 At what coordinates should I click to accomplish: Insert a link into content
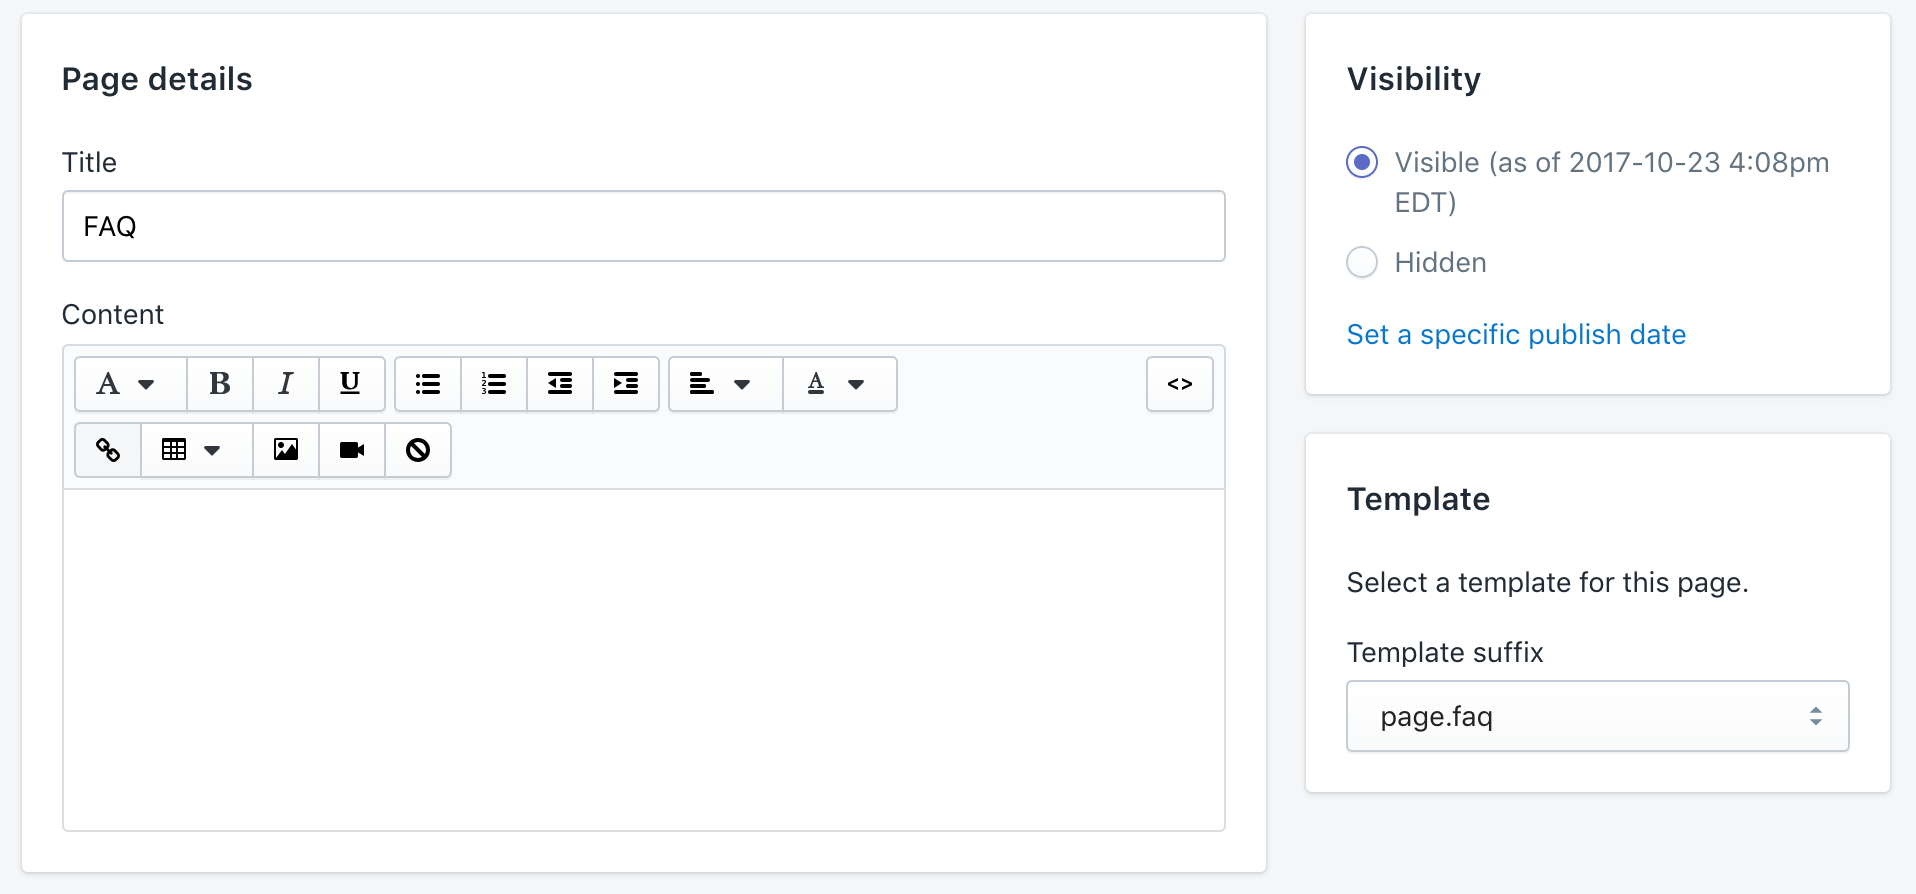coord(108,450)
